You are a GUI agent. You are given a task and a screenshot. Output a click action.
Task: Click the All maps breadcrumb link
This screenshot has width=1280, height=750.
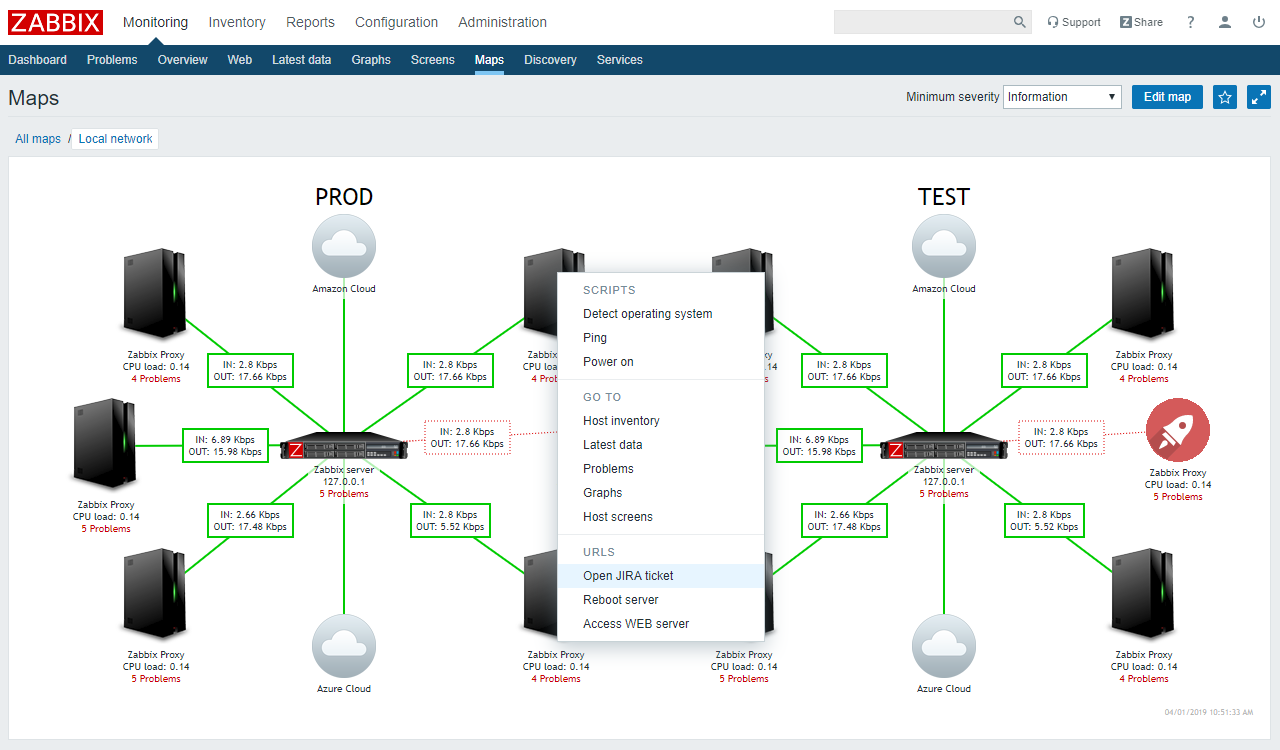[38, 139]
